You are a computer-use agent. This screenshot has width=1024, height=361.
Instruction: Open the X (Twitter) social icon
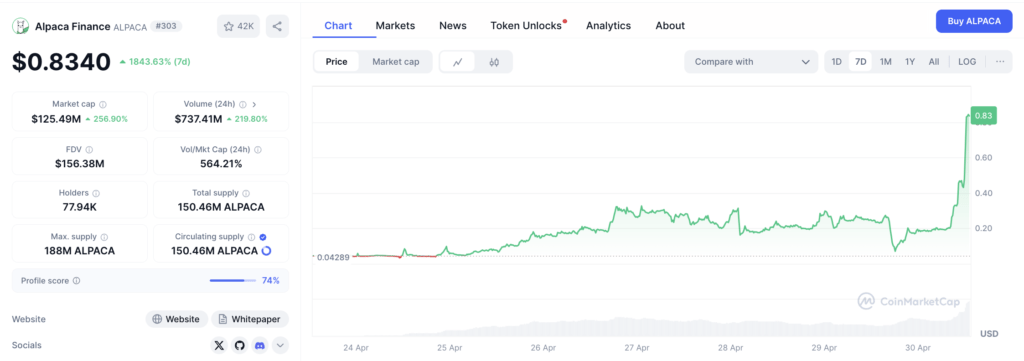point(219,345)
